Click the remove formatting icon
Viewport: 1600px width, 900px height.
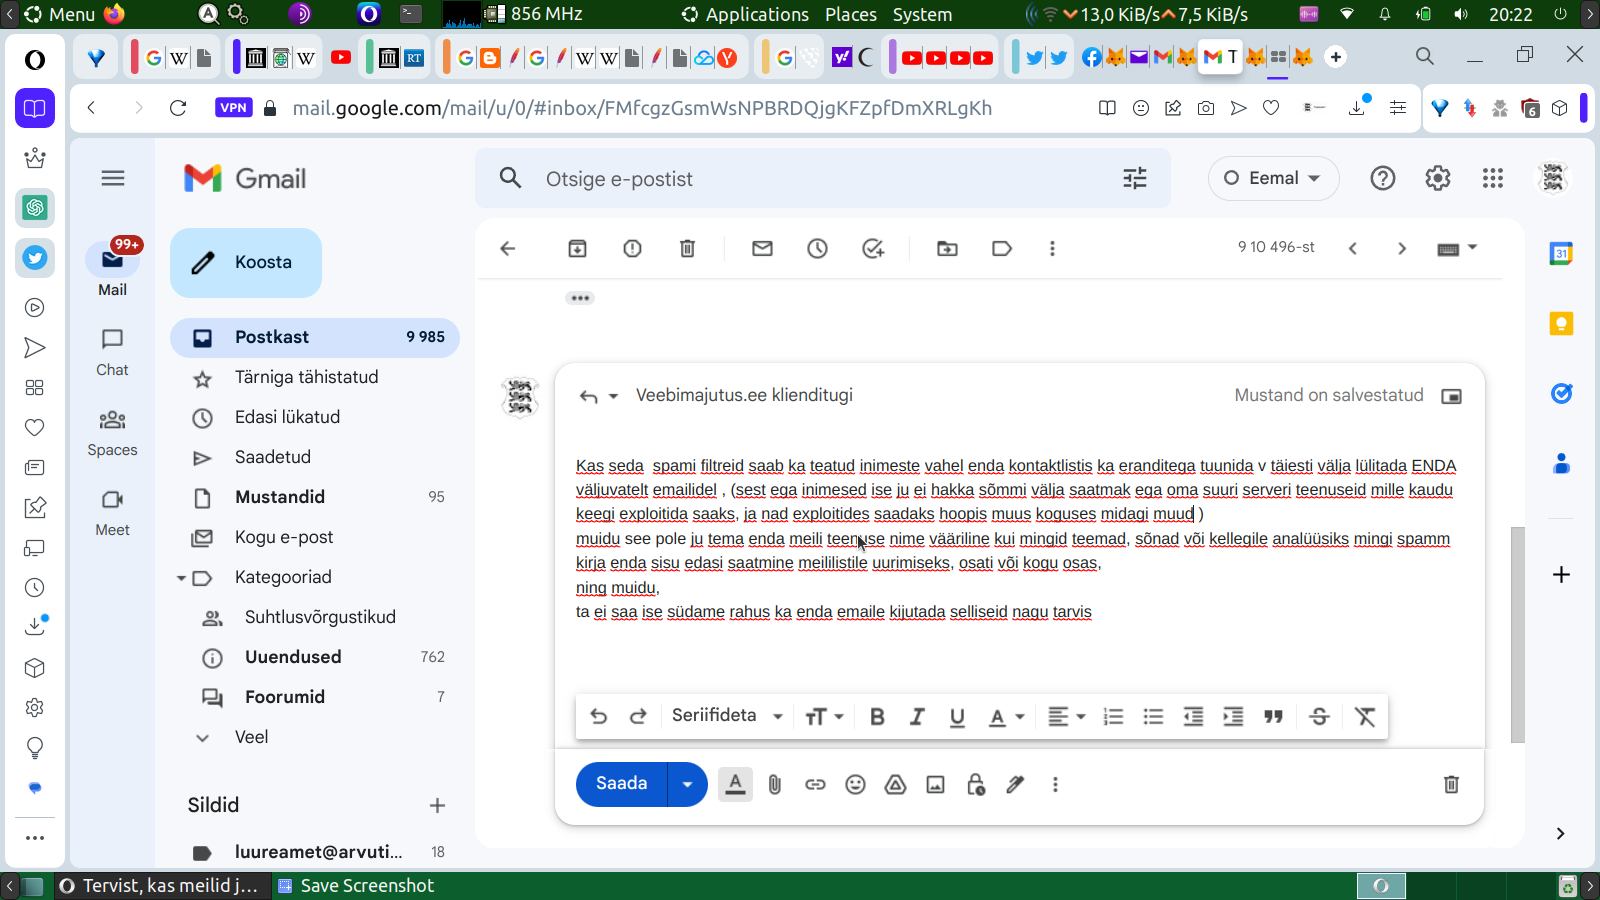pos(1365,716)
